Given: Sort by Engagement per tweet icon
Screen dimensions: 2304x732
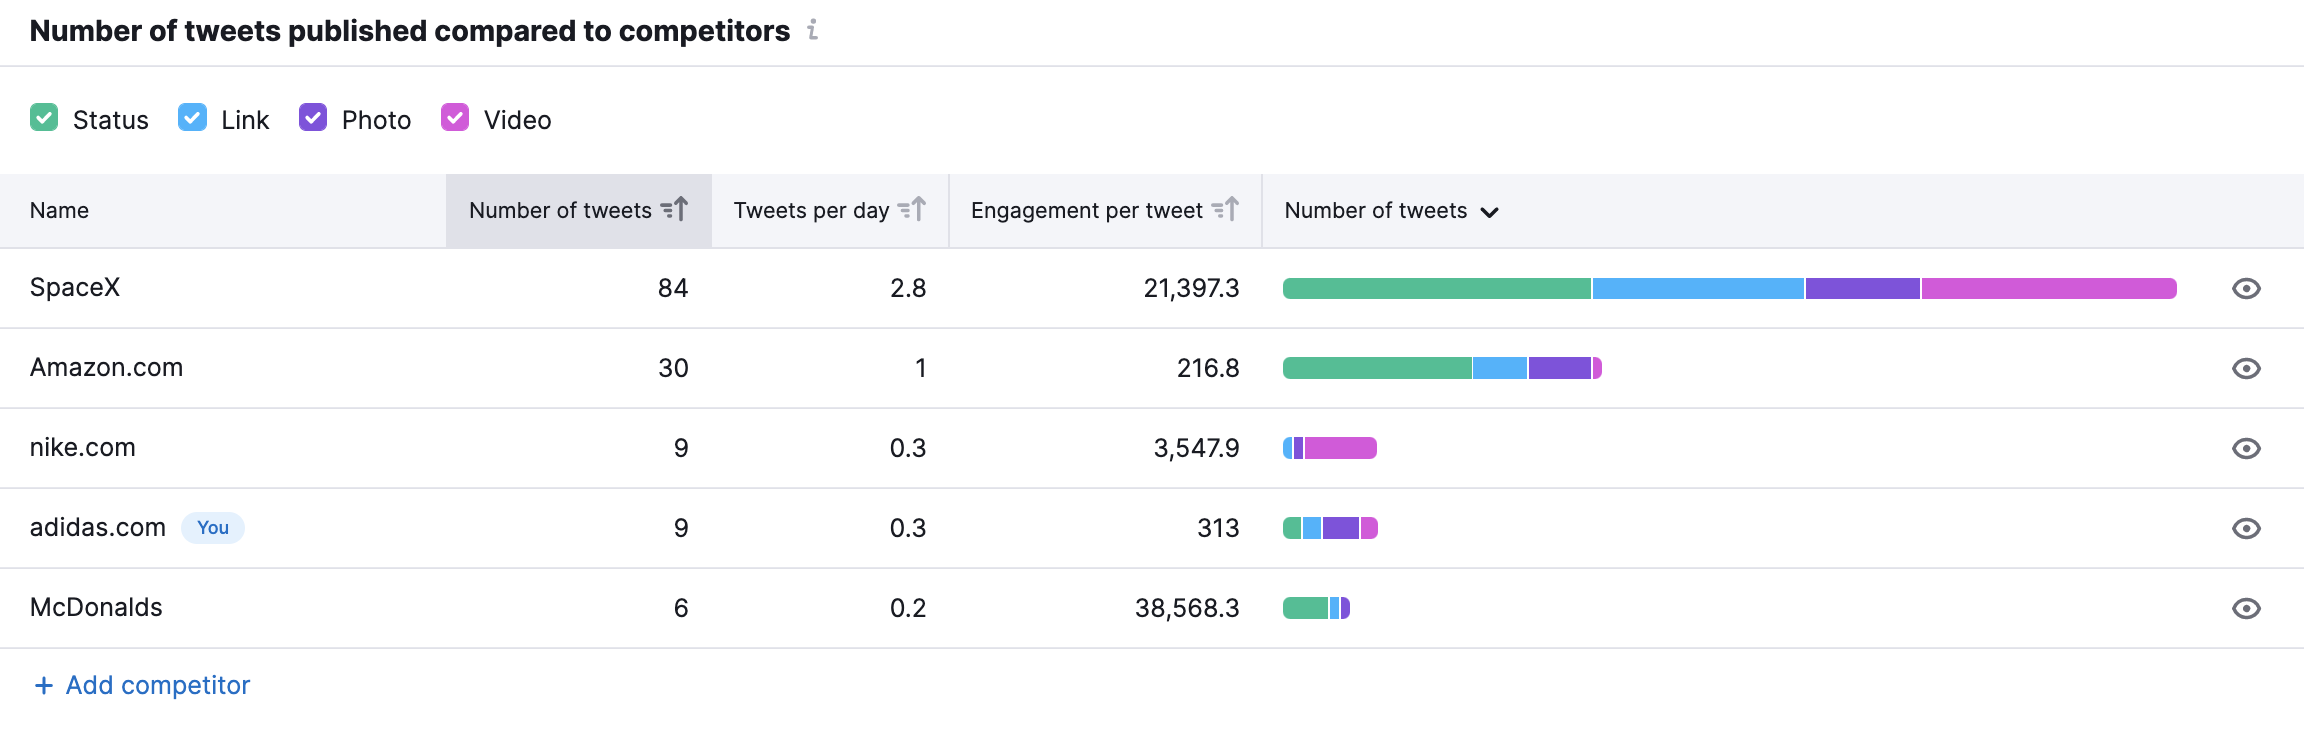Looking at the screenshot, I should [x=1226, y=210].
